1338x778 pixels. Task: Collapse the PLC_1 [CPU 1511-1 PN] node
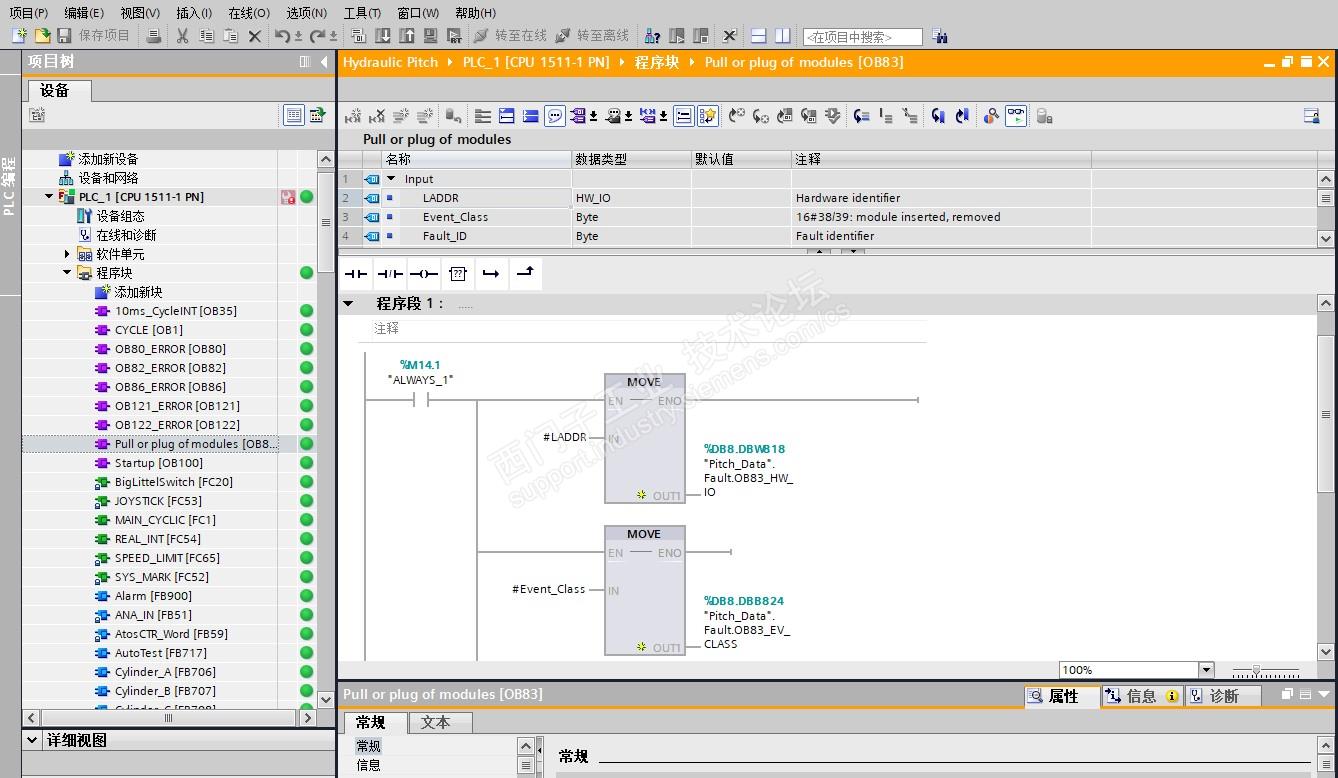point(49,197)
